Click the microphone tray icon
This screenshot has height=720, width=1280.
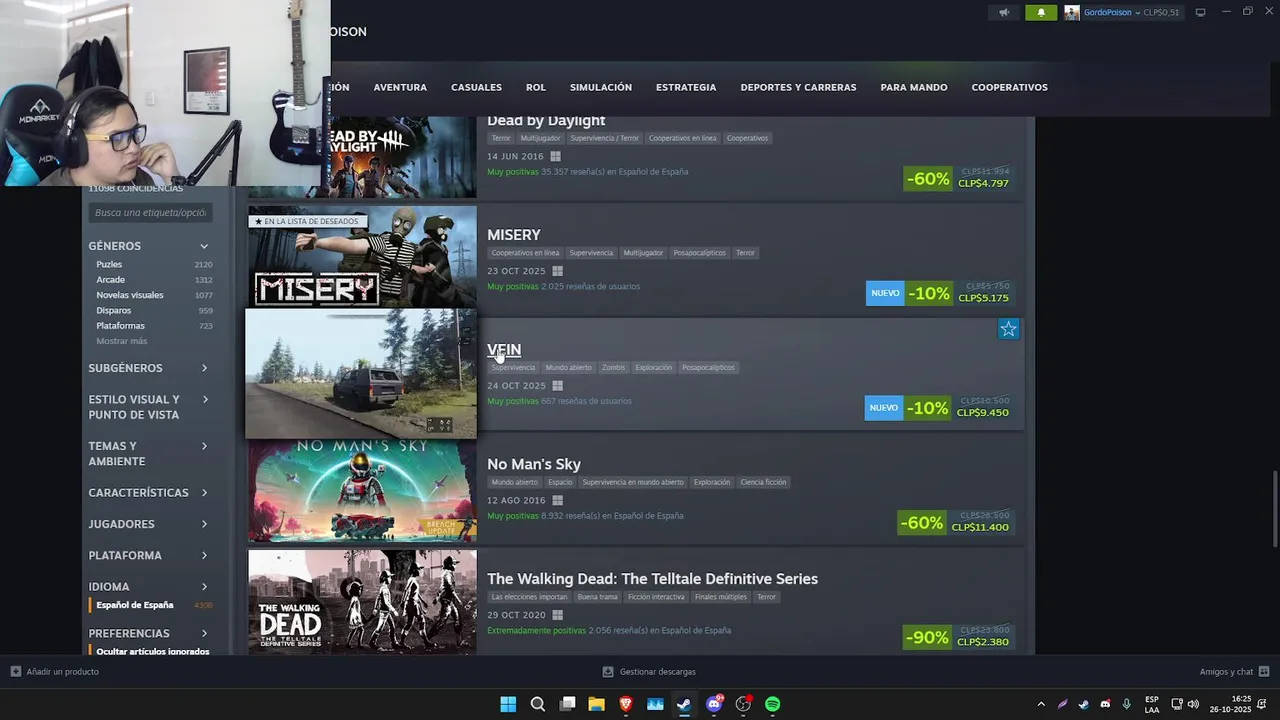coord(1127,704)
